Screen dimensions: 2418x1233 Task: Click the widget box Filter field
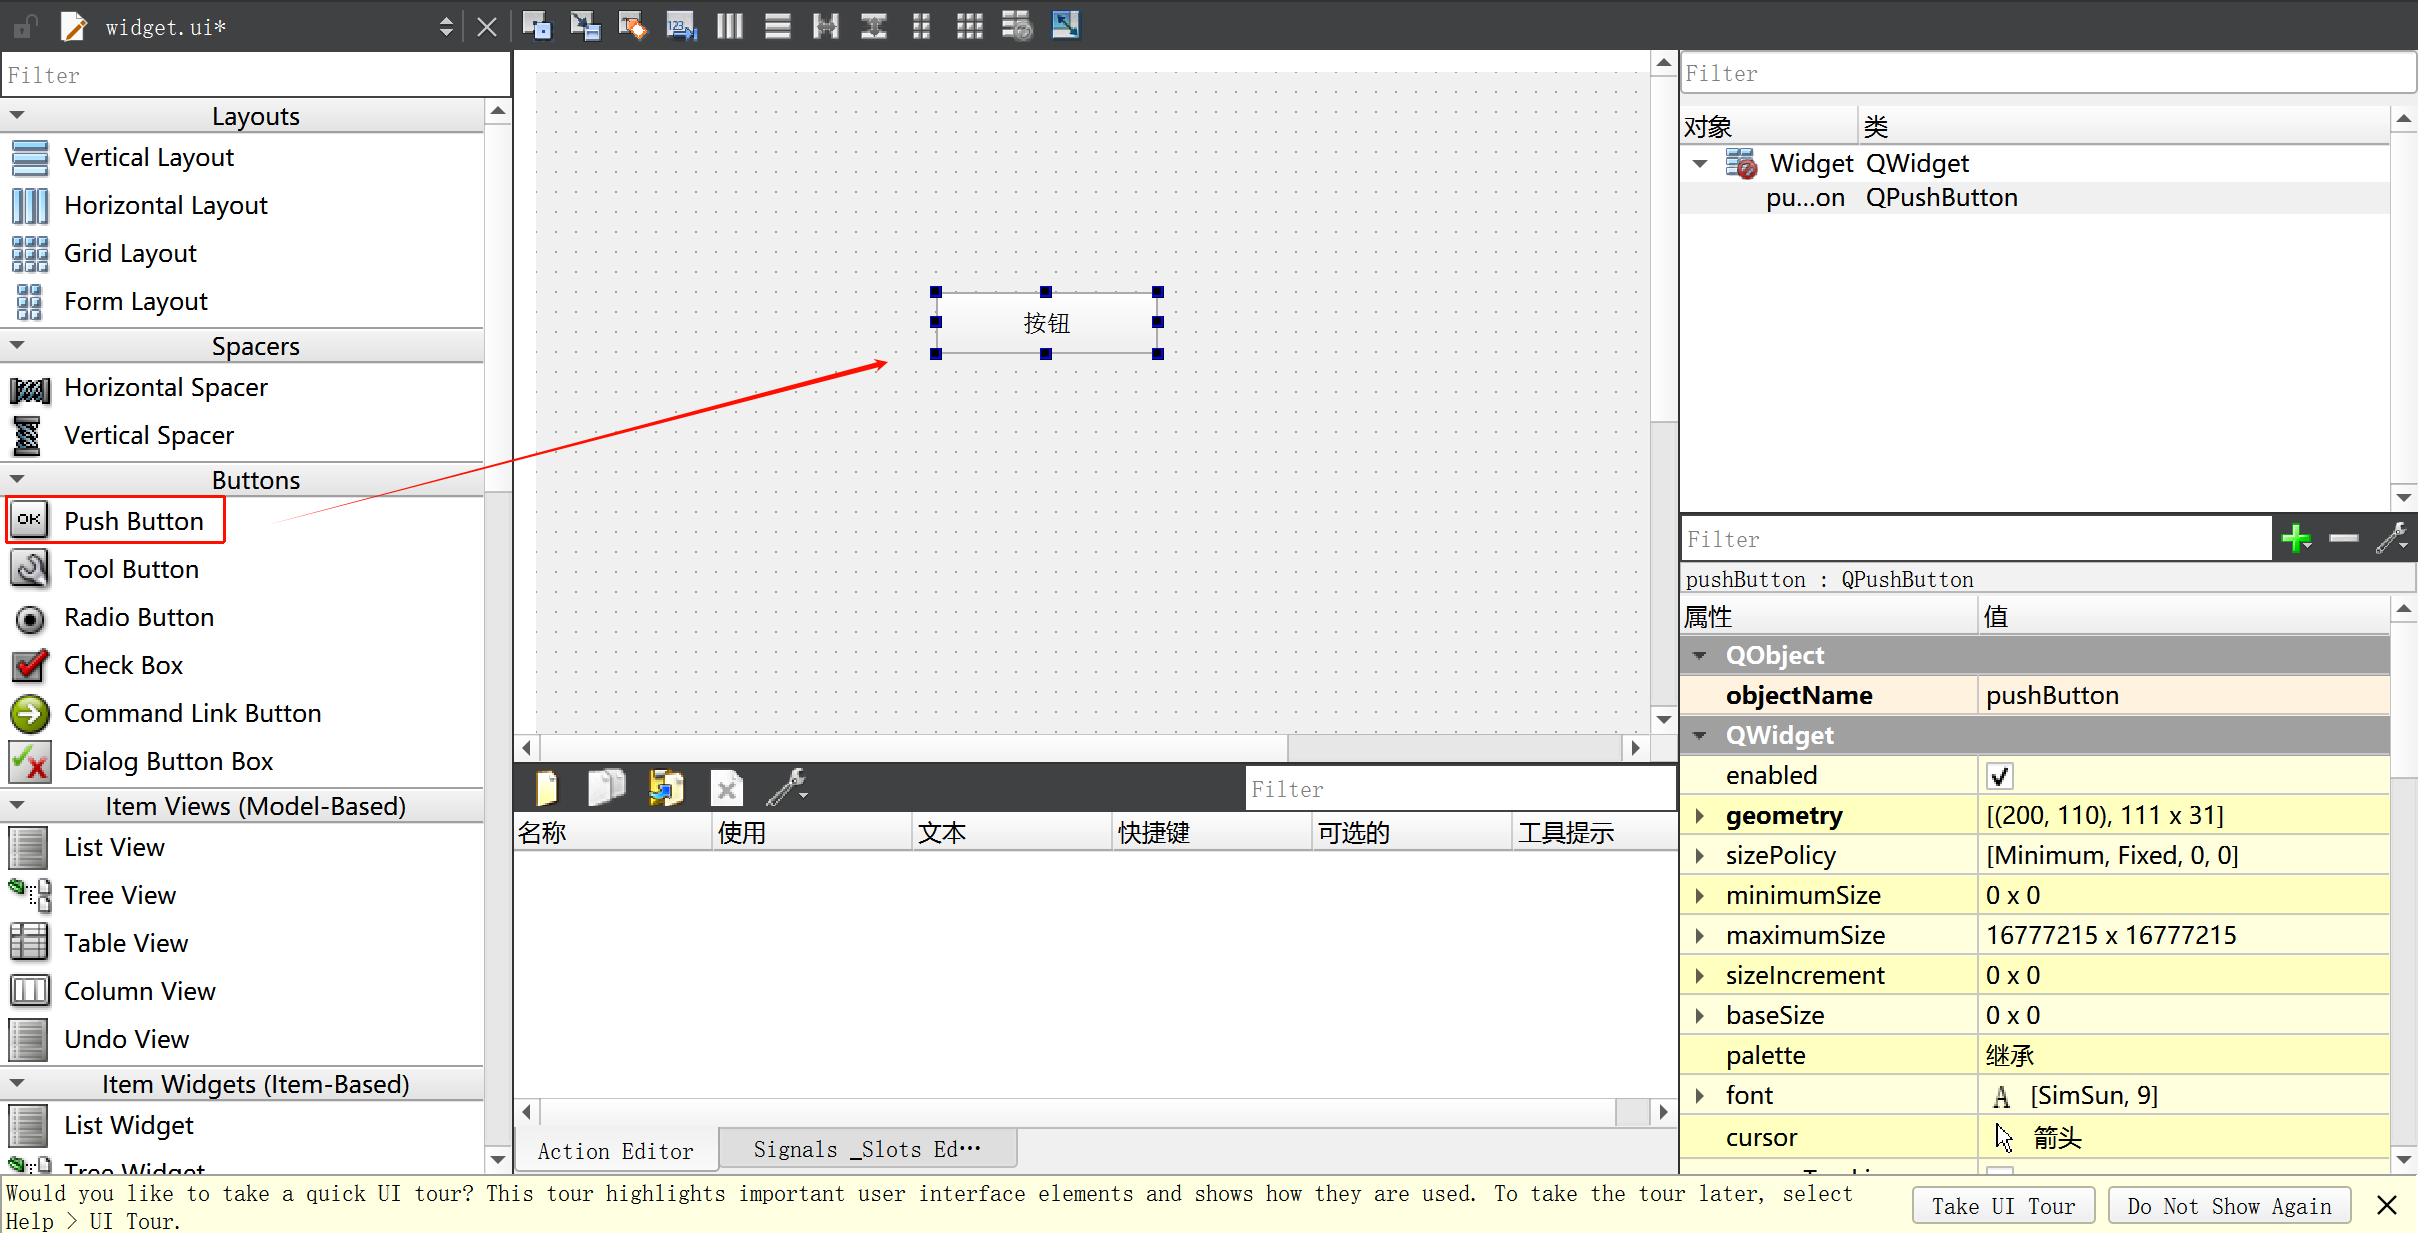click(x=255, y=76)
